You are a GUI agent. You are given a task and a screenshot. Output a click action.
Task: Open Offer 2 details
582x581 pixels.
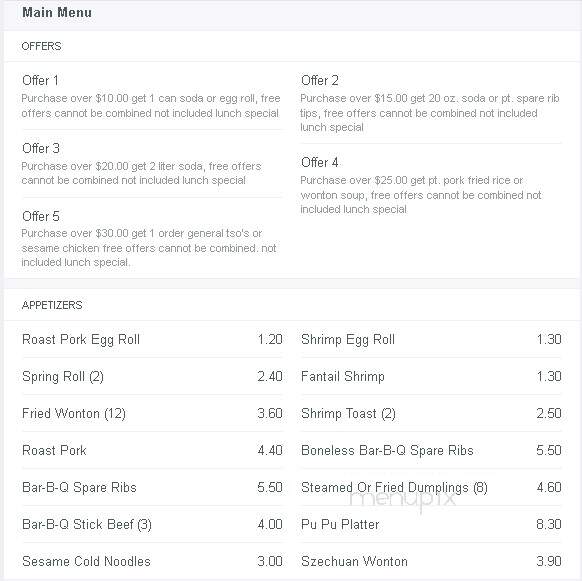(430, 103)
